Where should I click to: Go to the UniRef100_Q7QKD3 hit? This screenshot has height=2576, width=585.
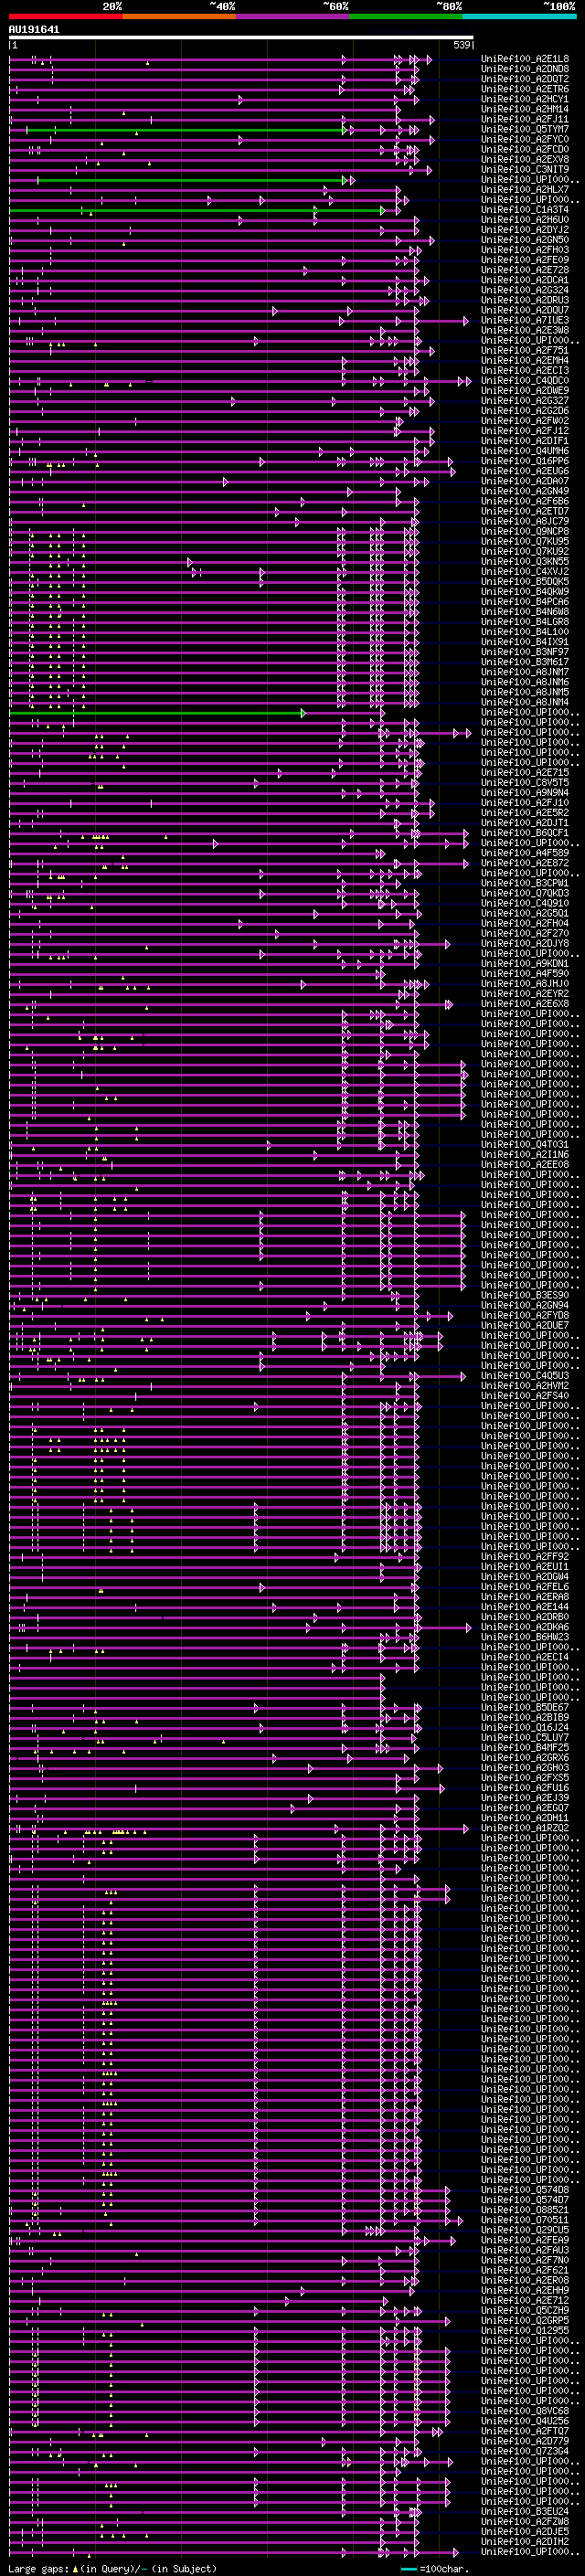(x=525, y=893)
